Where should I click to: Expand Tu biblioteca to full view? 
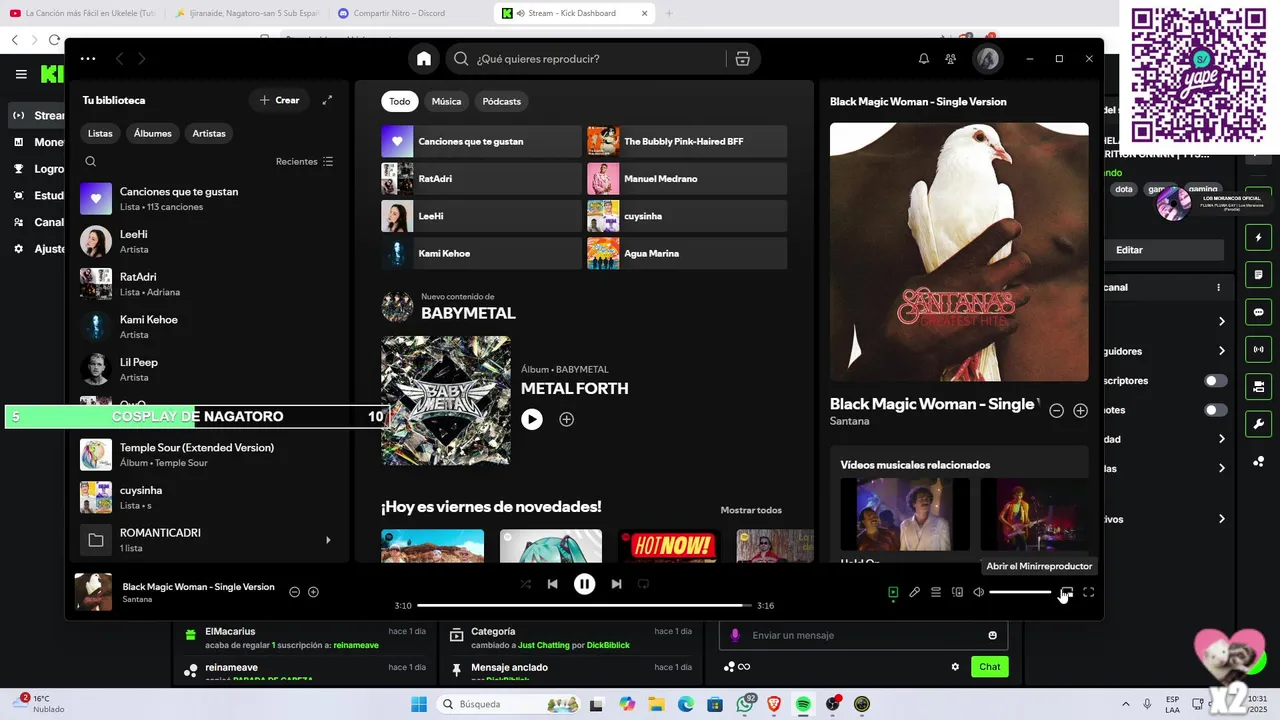(x=327, y=100)
